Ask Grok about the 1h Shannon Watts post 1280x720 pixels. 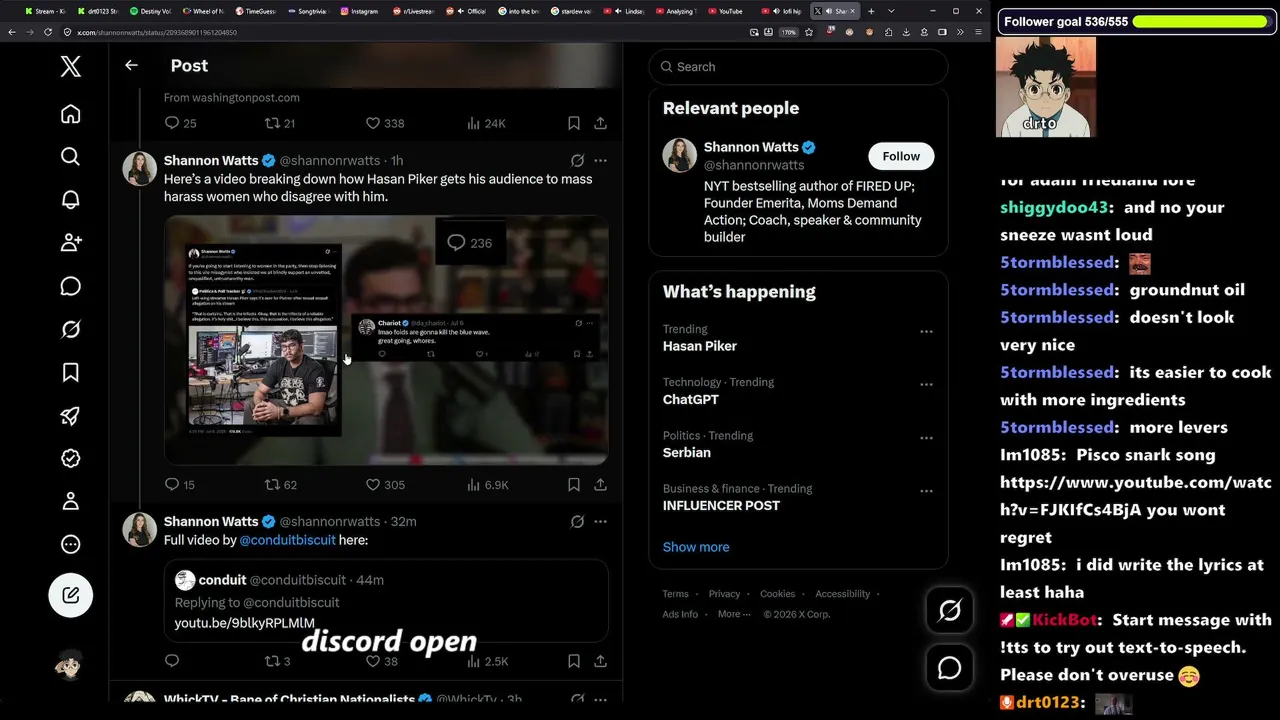[577, 160]
